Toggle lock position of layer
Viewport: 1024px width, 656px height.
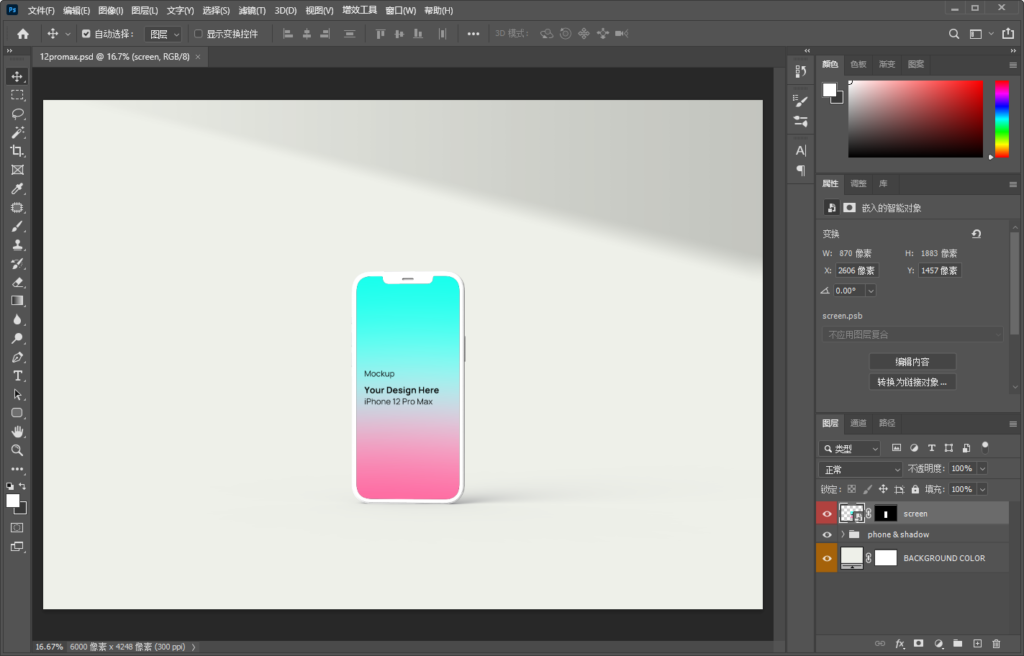[x=883, y=489]
